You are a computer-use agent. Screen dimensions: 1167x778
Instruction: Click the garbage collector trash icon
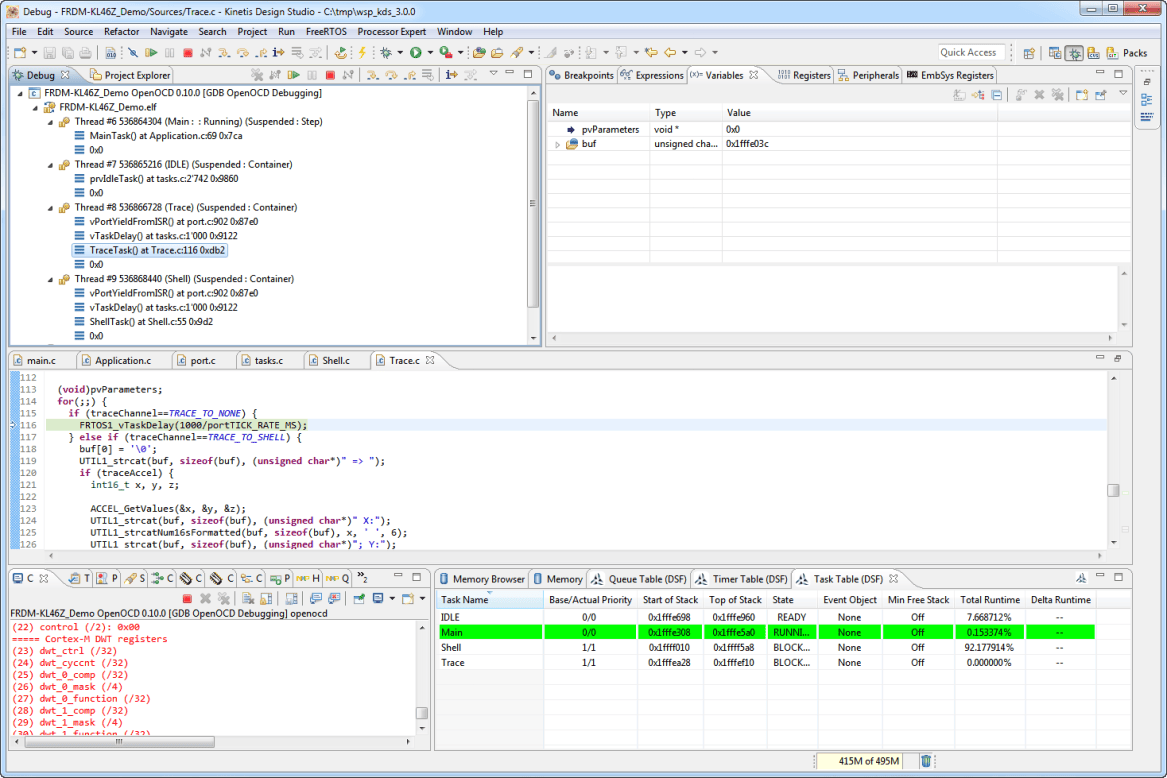[925, 761]
